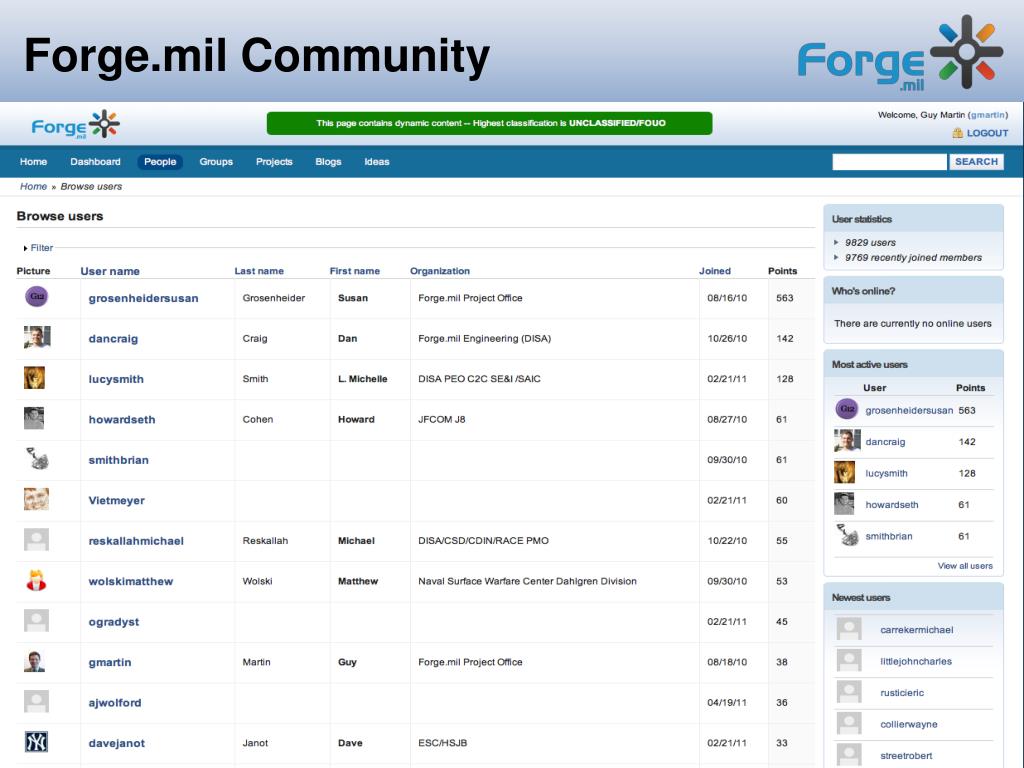The width and height of the screenshot is (1024, 768).
Task: Click the '9769 recently joined members' text
Action: tap(913, 257)
